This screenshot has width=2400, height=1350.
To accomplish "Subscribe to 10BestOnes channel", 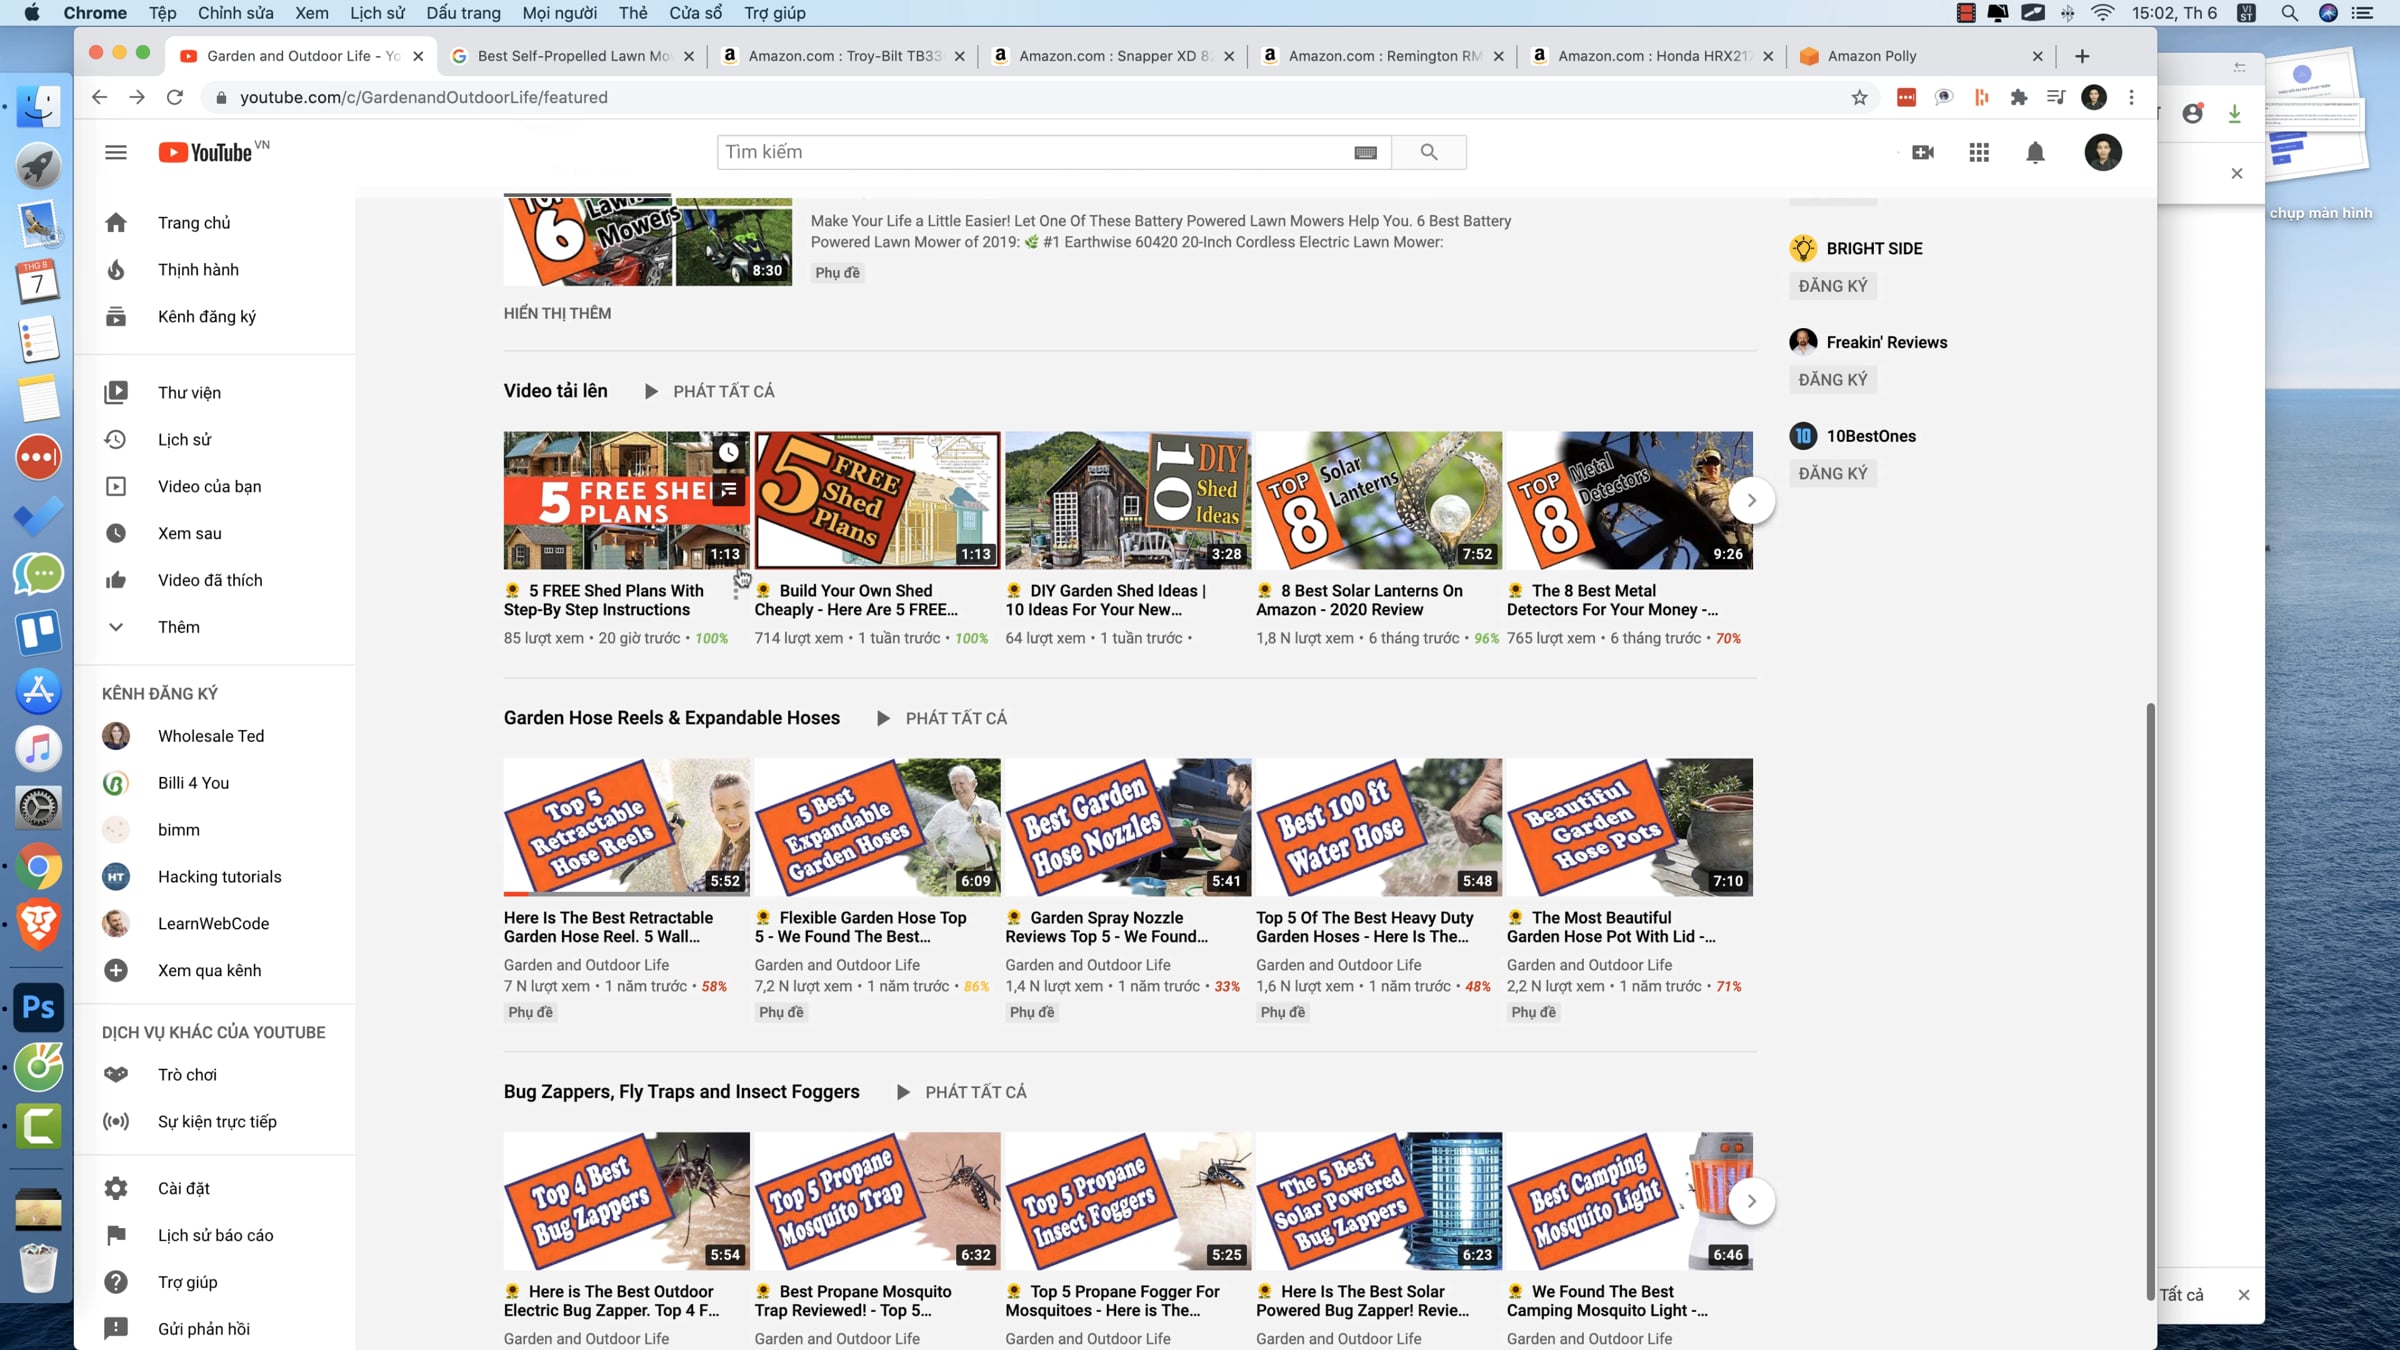I will coord(1832,473).
